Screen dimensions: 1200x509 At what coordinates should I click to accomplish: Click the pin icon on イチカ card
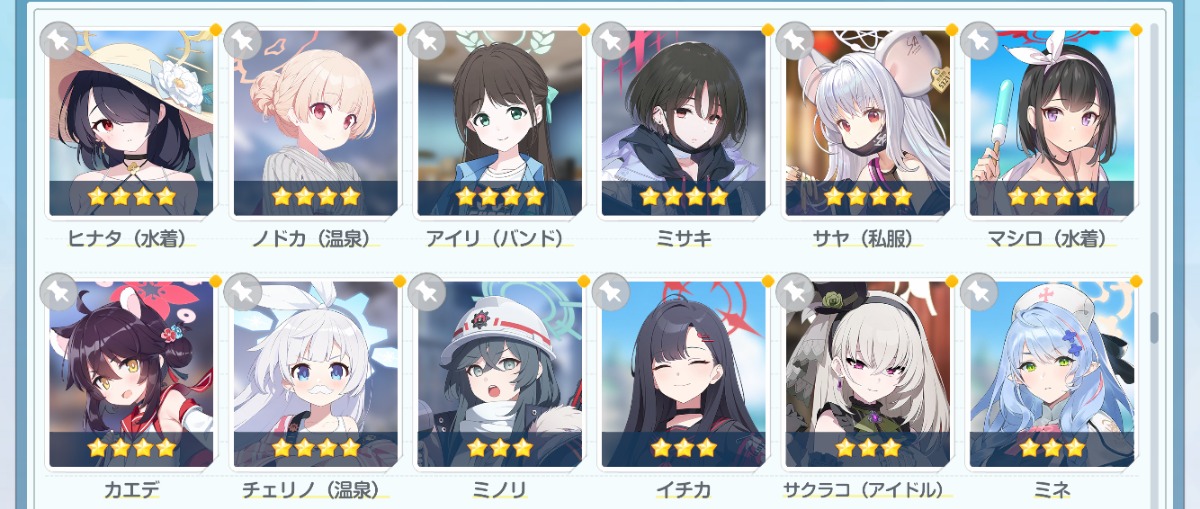coord(611,291)
